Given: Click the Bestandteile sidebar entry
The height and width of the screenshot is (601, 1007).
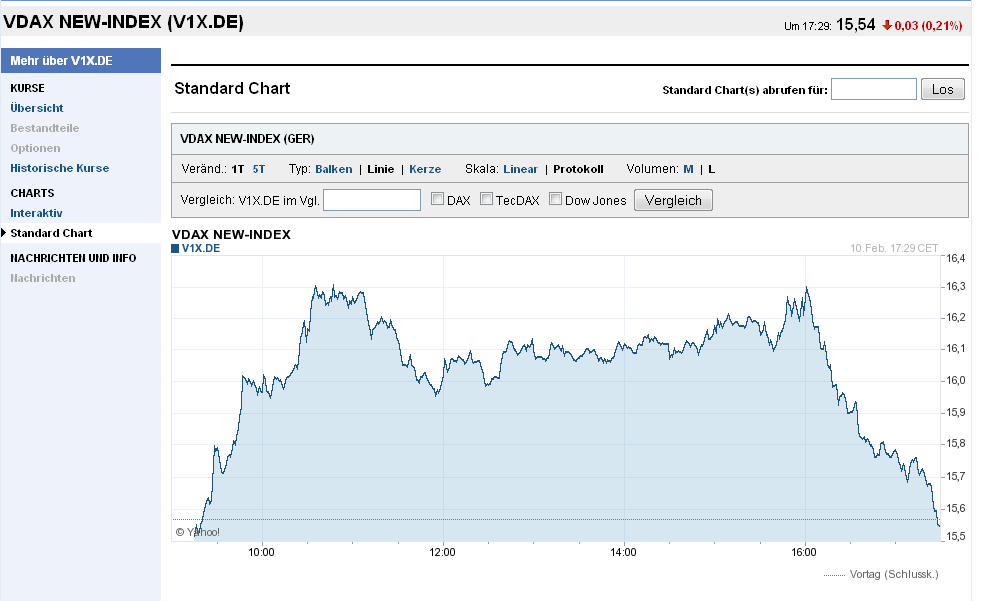Looking at the screenshot, I should pyautogui.click(x=44, y=128).
